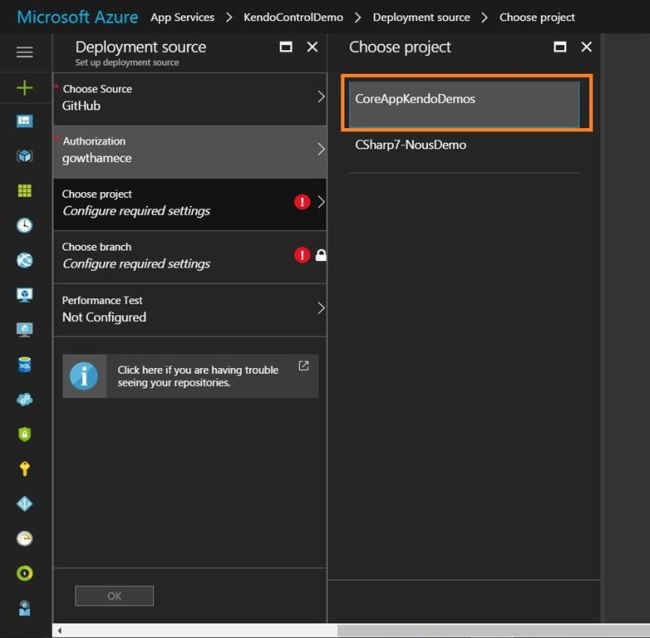Screen dimensions: 650x638
Task: Open the Resource groups cube icon
Action: 25,156
